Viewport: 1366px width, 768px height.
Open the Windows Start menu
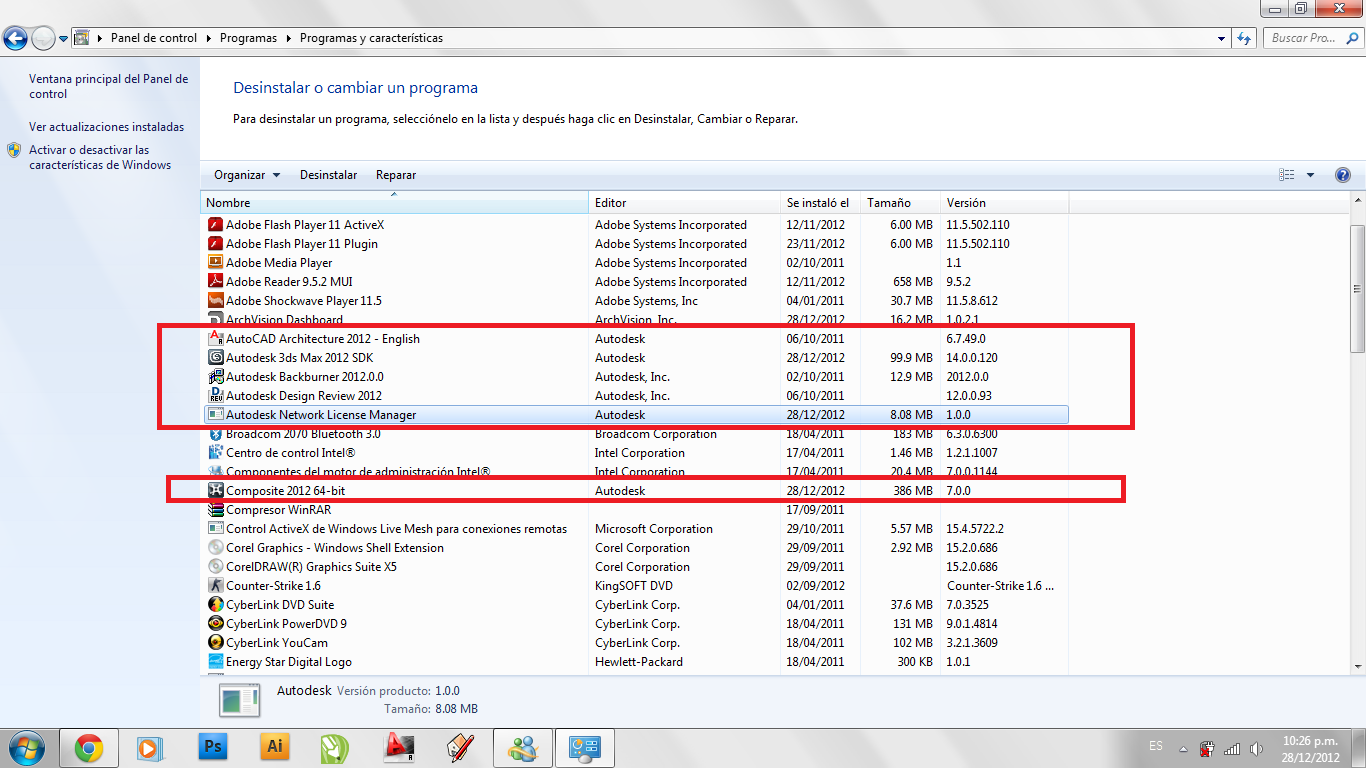coord(25,747)
